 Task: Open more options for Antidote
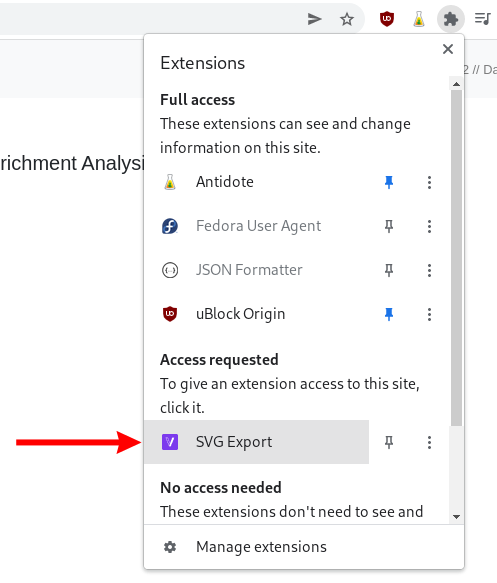pos(429,182)
